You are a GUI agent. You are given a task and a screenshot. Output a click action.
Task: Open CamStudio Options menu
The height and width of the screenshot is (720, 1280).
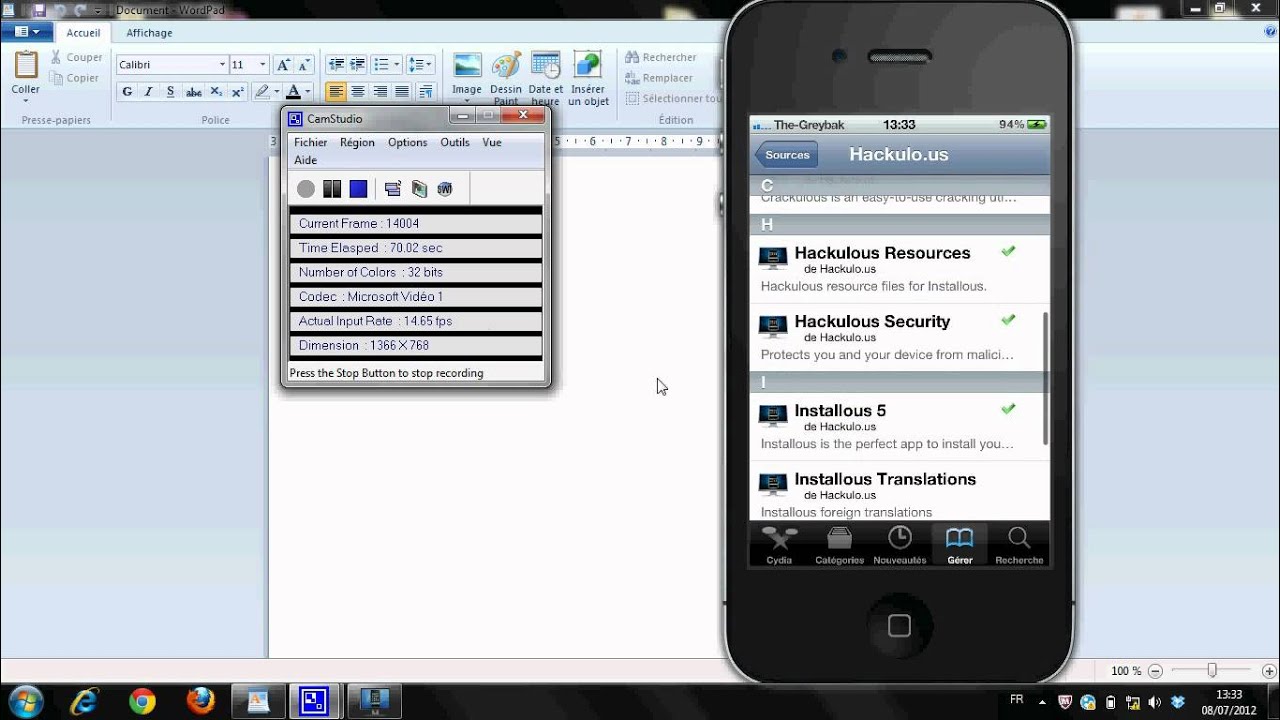408,142
